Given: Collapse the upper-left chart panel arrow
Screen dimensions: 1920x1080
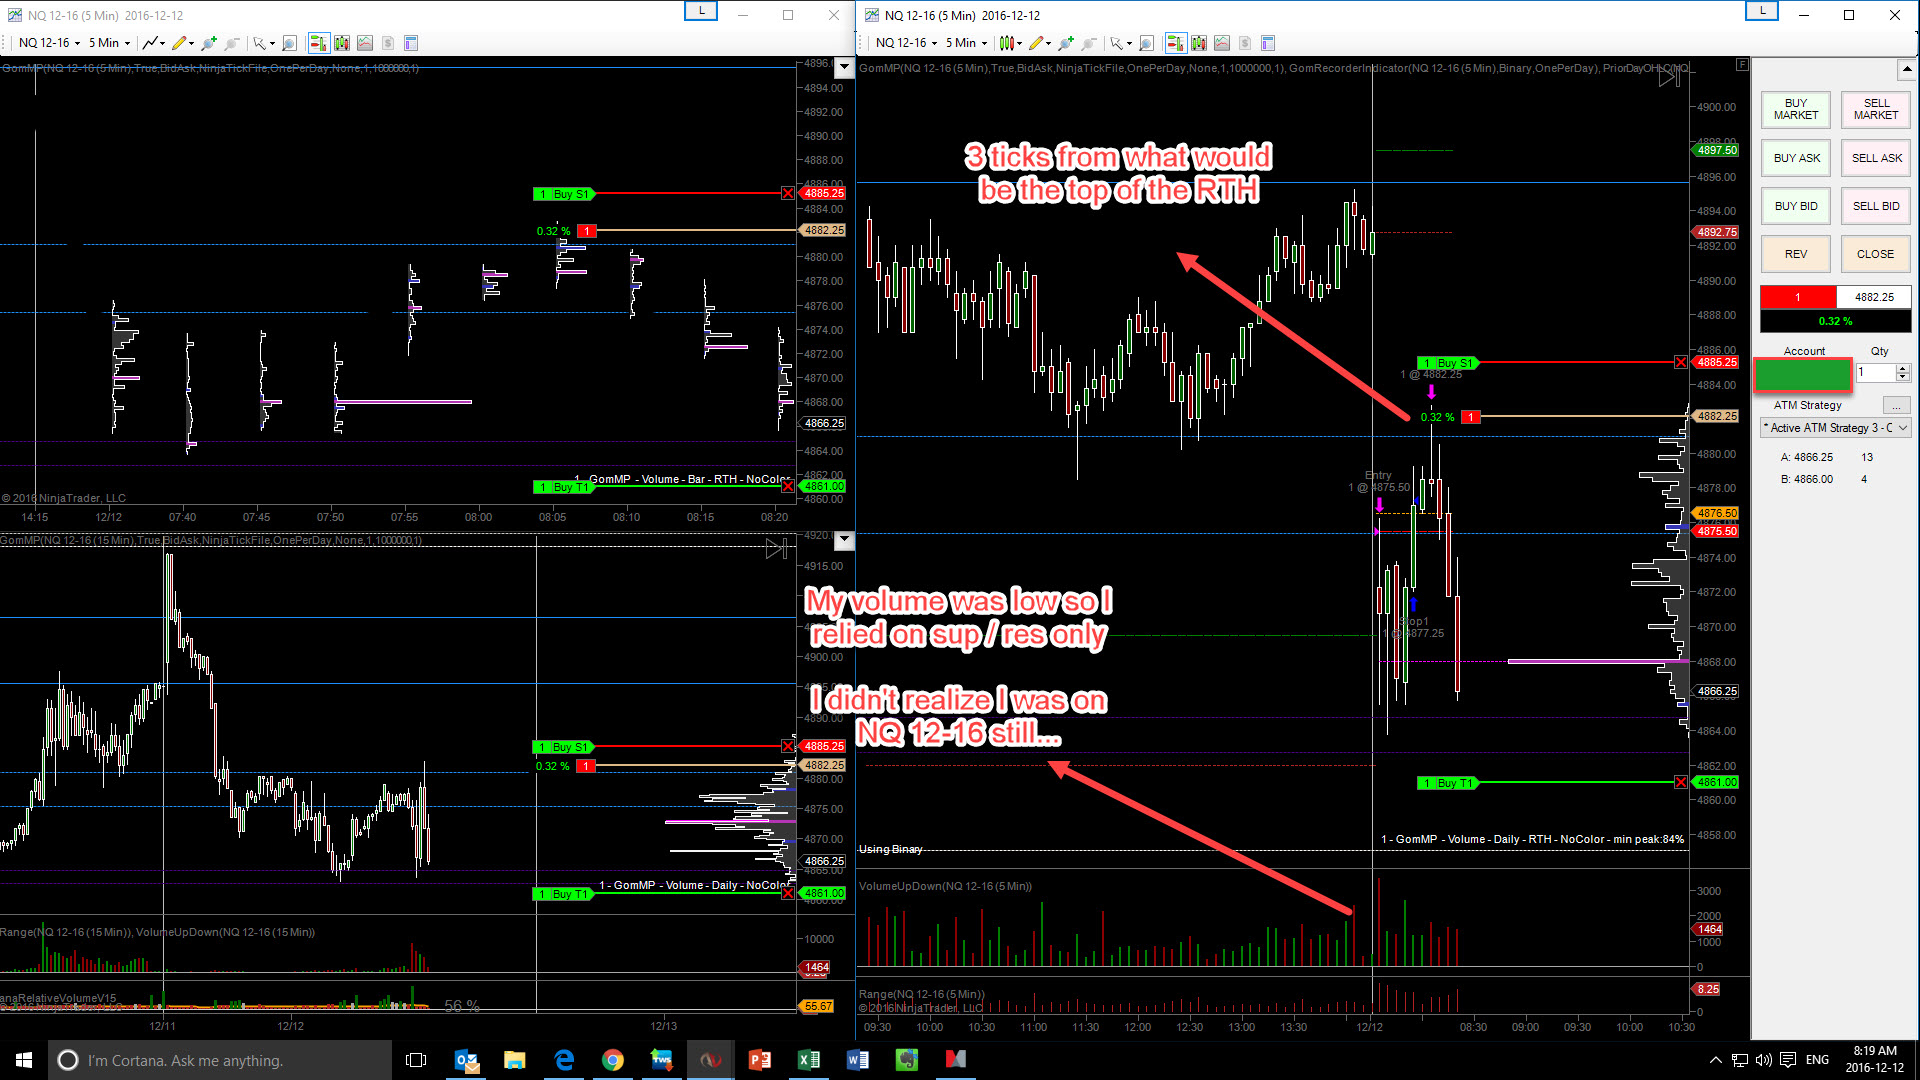Looking at the screenshot, I should tap(844, 68).
